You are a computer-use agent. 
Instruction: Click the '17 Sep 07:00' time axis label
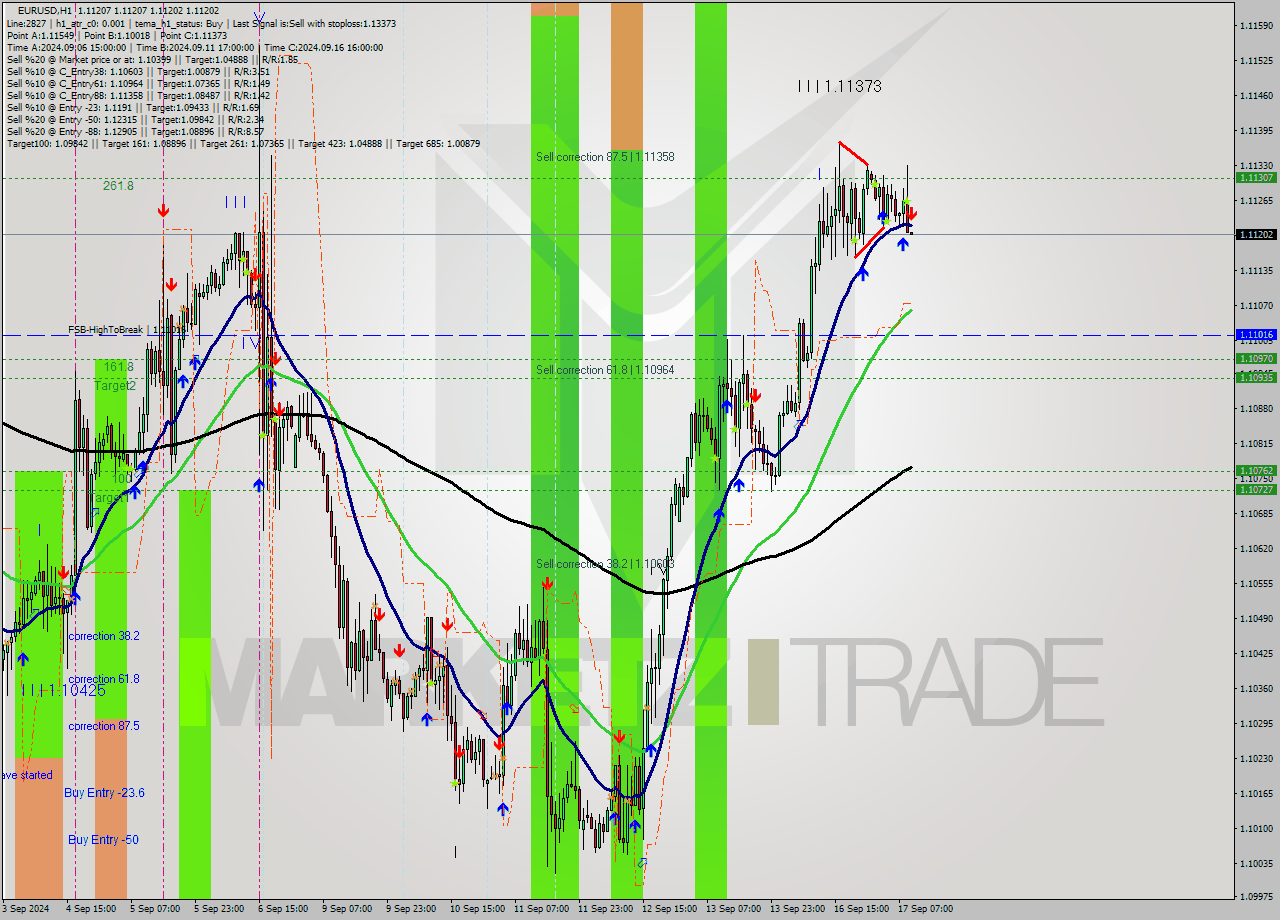click(925, 909)
